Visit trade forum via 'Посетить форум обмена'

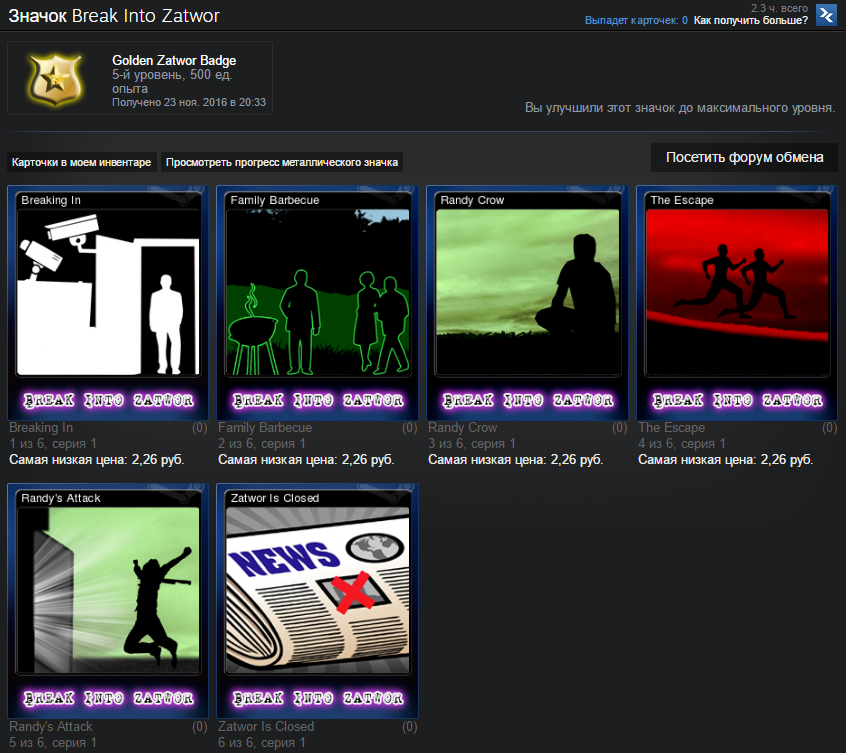744,158
